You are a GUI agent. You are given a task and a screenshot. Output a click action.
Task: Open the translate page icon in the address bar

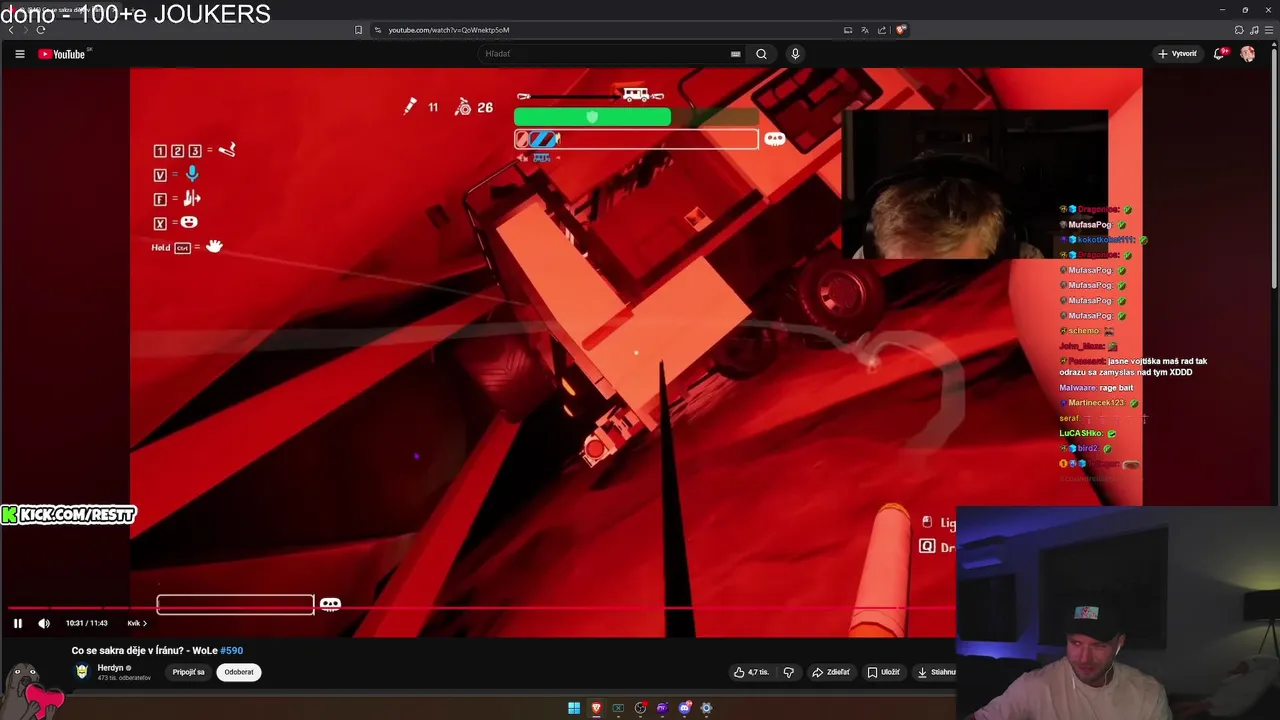coord(865,30)
